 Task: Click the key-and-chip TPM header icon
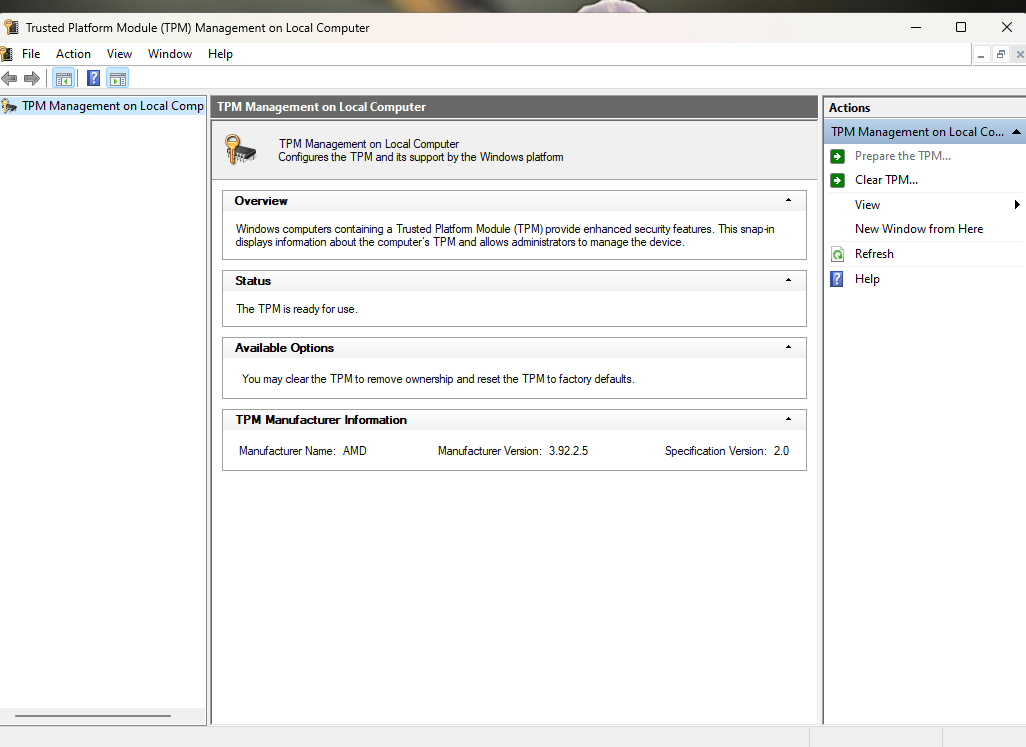click(x=241, y=150)
